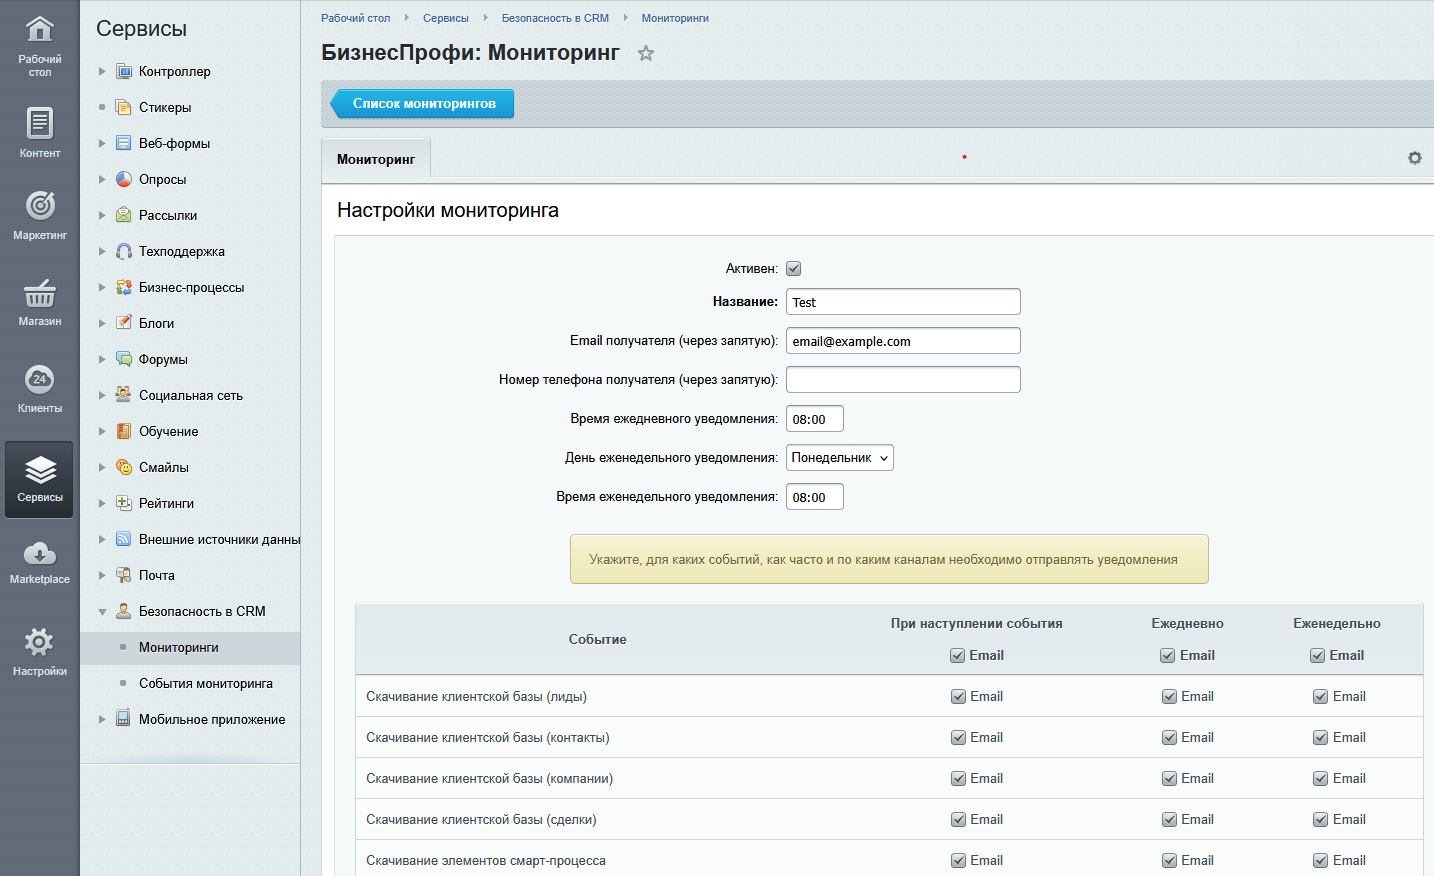Toggle event Email checkbox for сделки row
The width and height of the screenshot is (1434, 876).
(x=959, y=820)
